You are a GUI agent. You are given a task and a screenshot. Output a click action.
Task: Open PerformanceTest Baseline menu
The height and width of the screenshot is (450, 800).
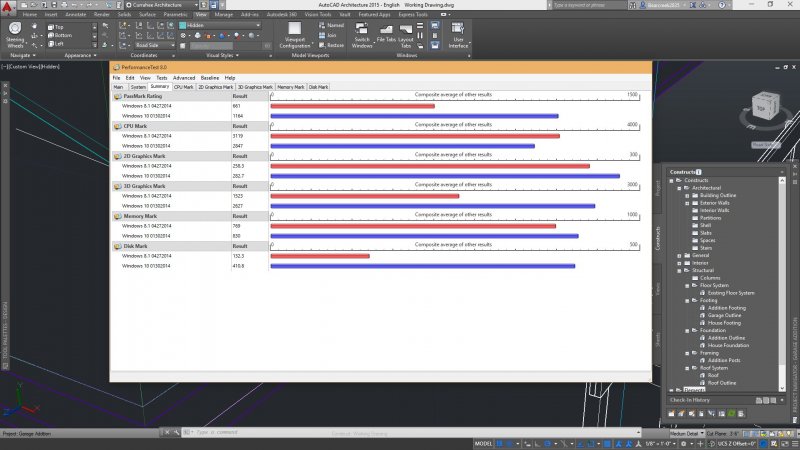[210, 78]
